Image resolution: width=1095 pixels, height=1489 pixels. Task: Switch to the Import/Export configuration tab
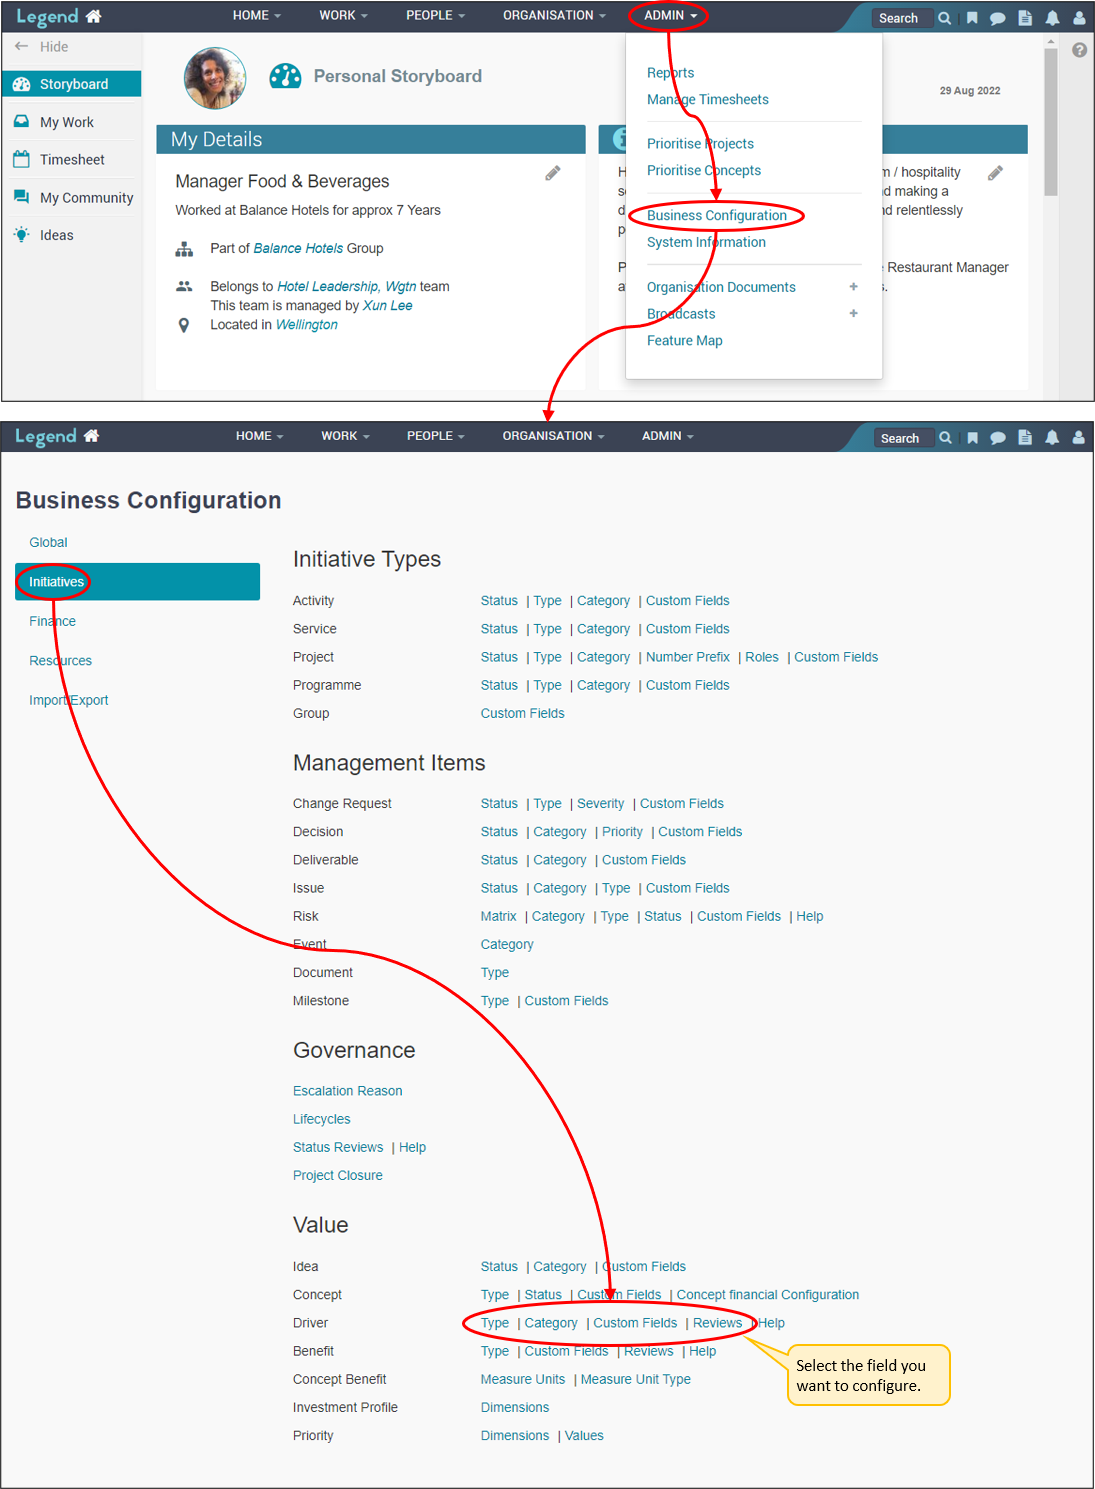(x=68, y=700)
